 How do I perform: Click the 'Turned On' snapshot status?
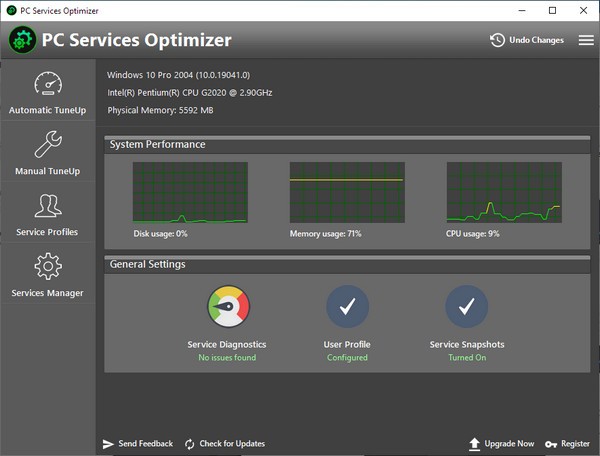coord(466,357)
